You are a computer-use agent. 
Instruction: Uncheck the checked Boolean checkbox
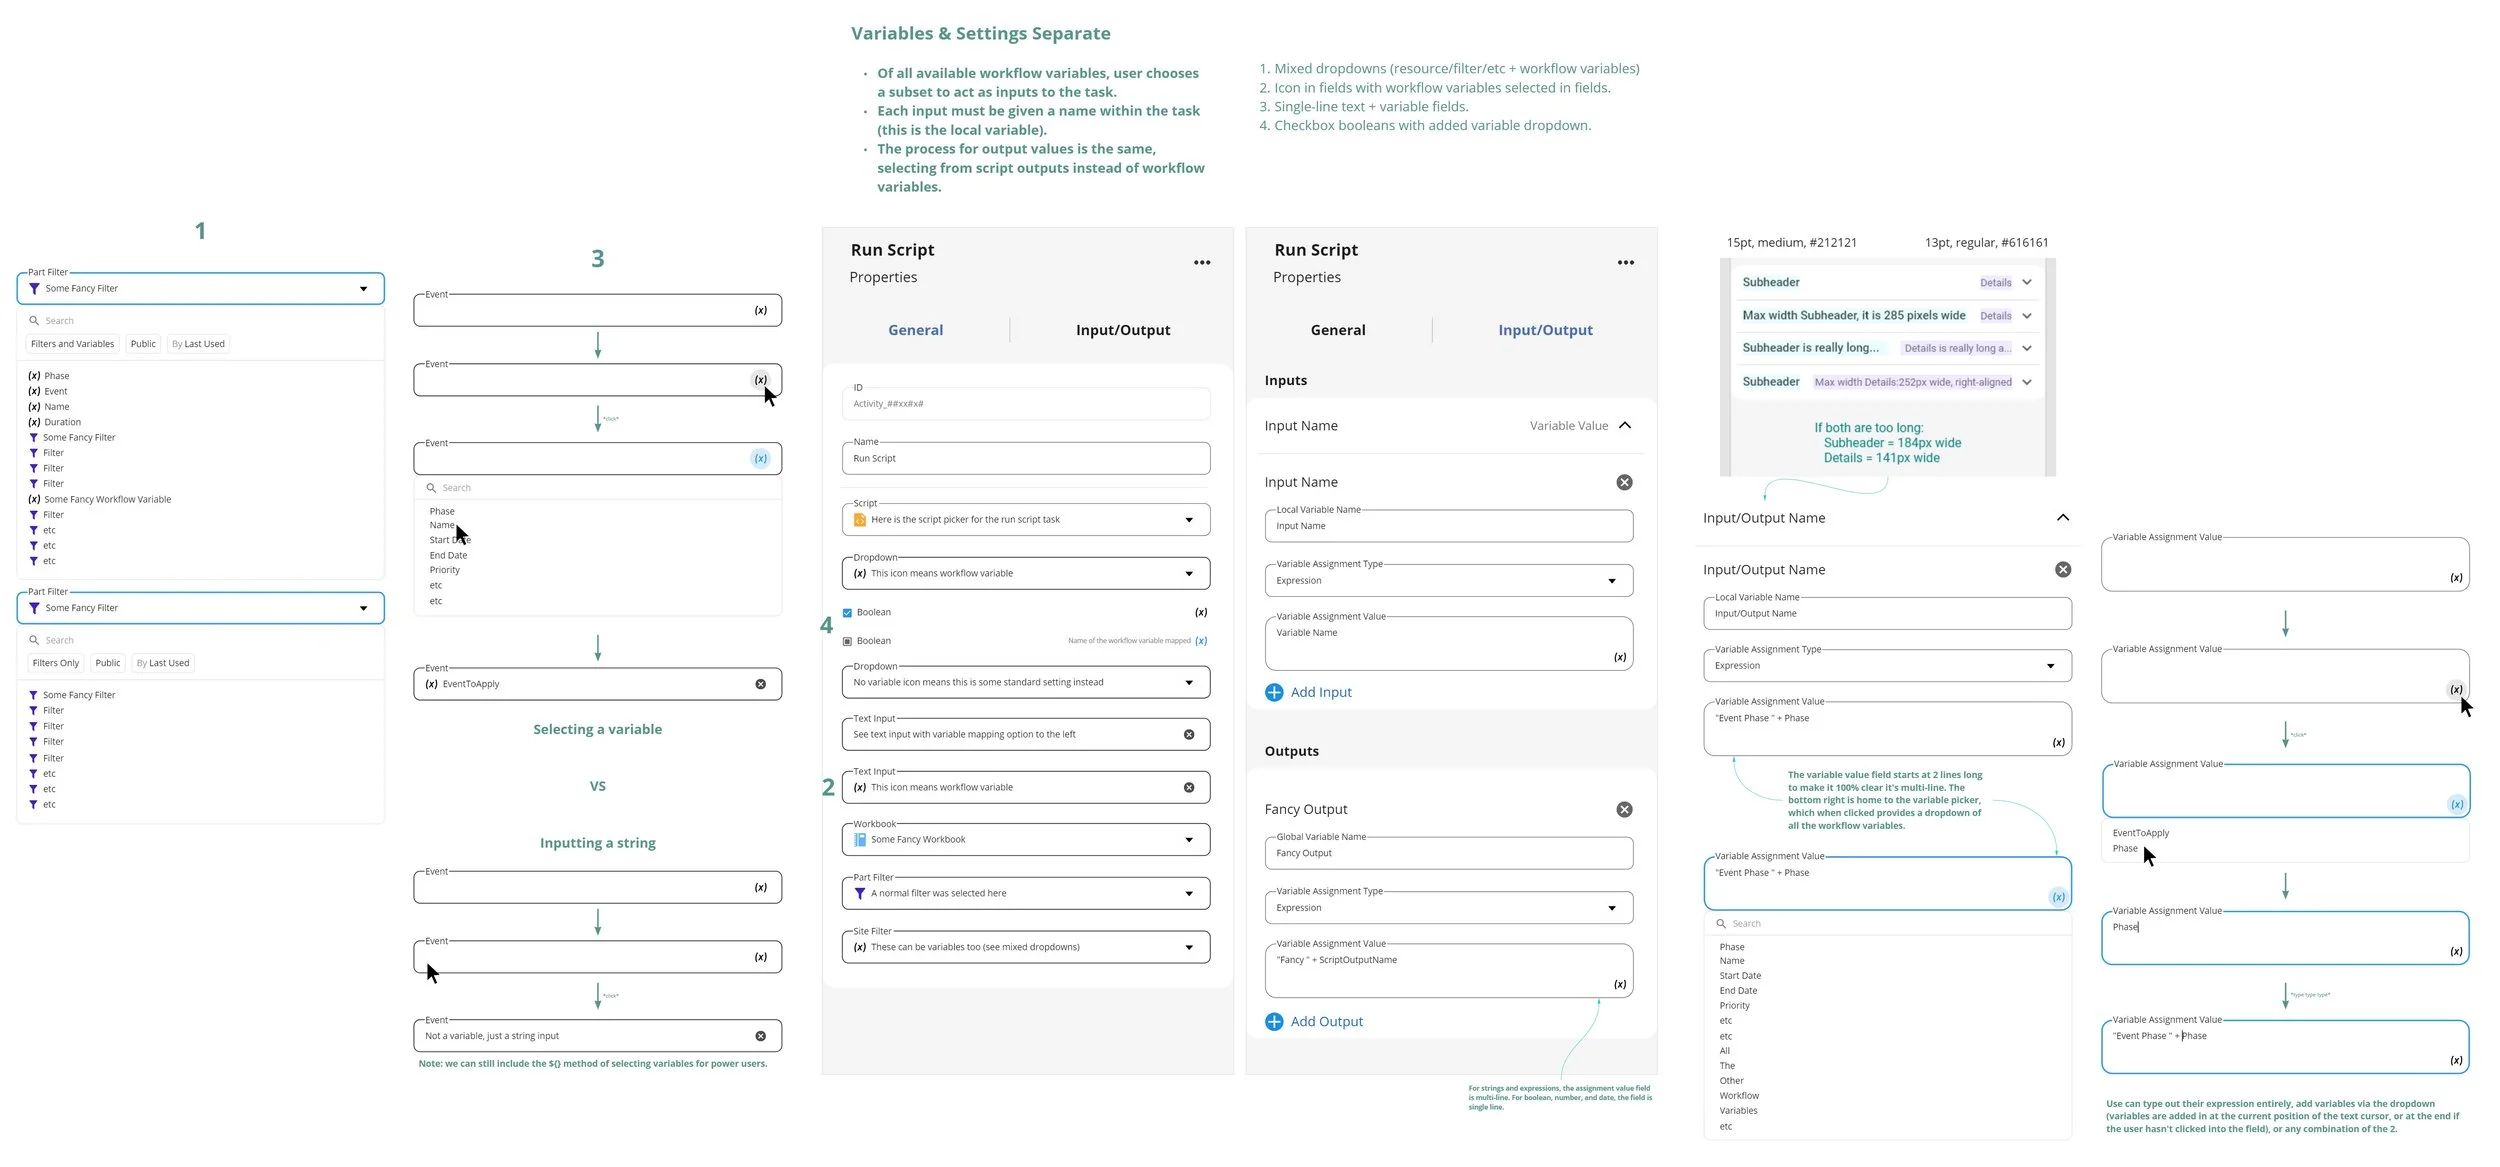point(847,612)
